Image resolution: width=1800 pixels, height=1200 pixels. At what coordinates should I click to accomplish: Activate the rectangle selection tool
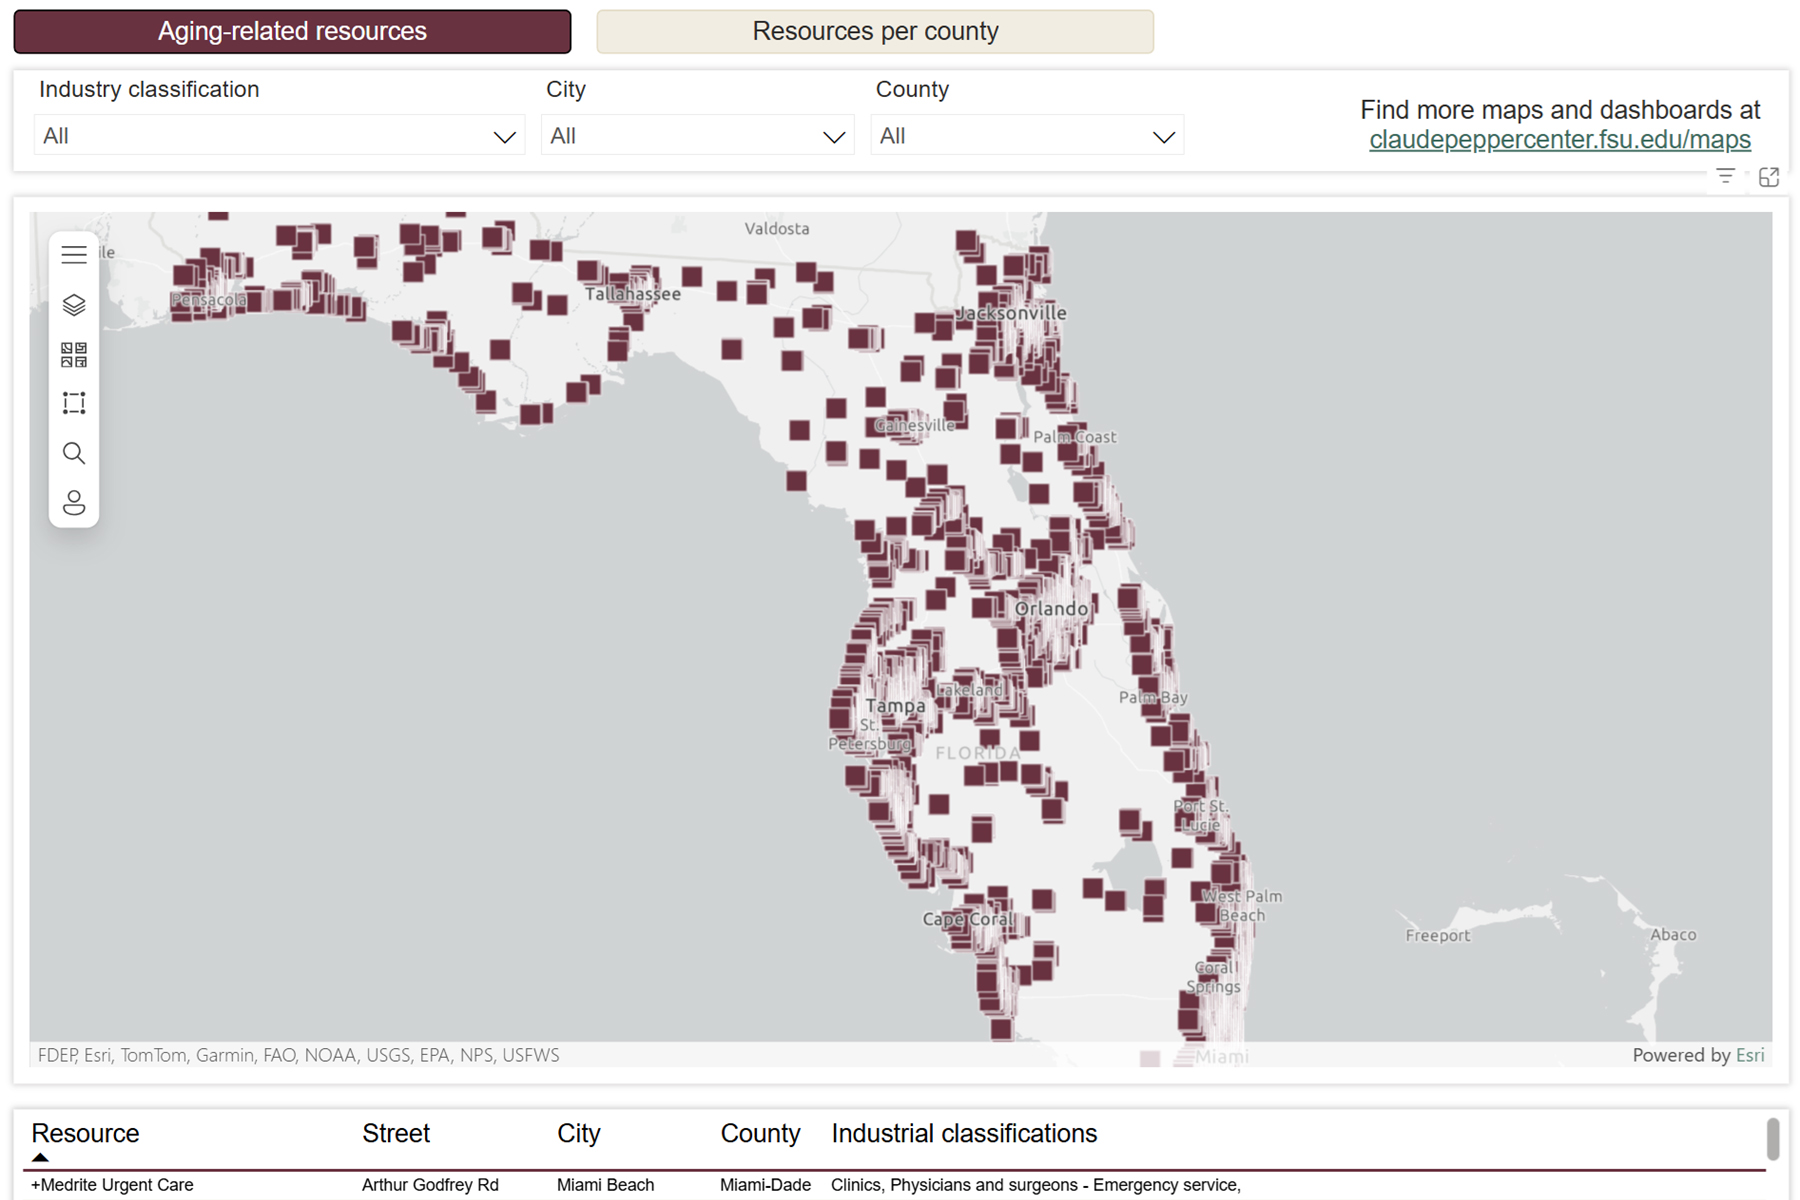[74, 403]
